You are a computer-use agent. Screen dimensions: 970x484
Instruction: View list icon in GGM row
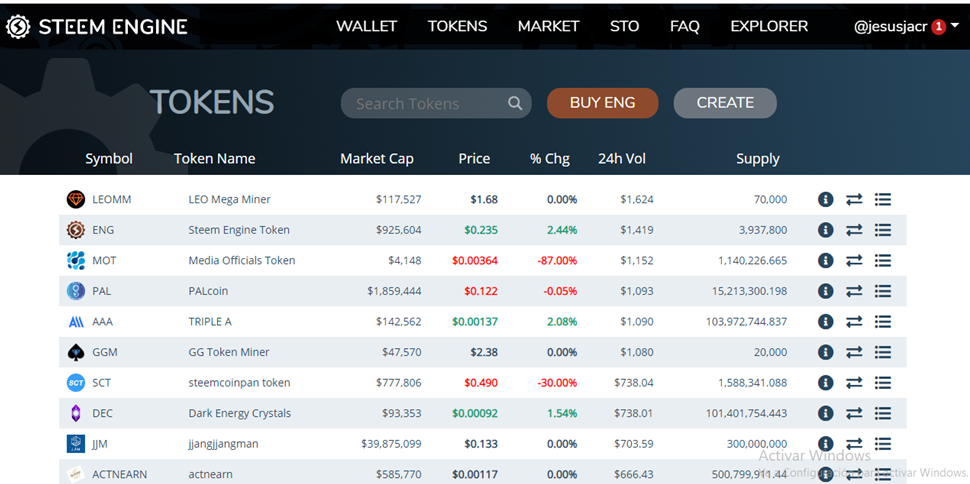pos(883,352)
